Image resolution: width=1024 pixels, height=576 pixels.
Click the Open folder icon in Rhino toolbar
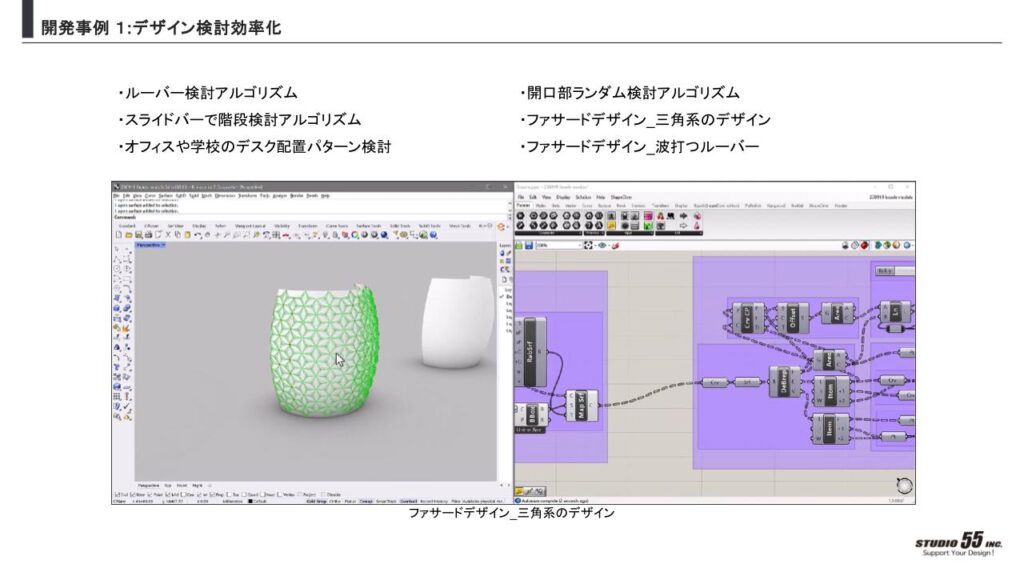(129, 235)
